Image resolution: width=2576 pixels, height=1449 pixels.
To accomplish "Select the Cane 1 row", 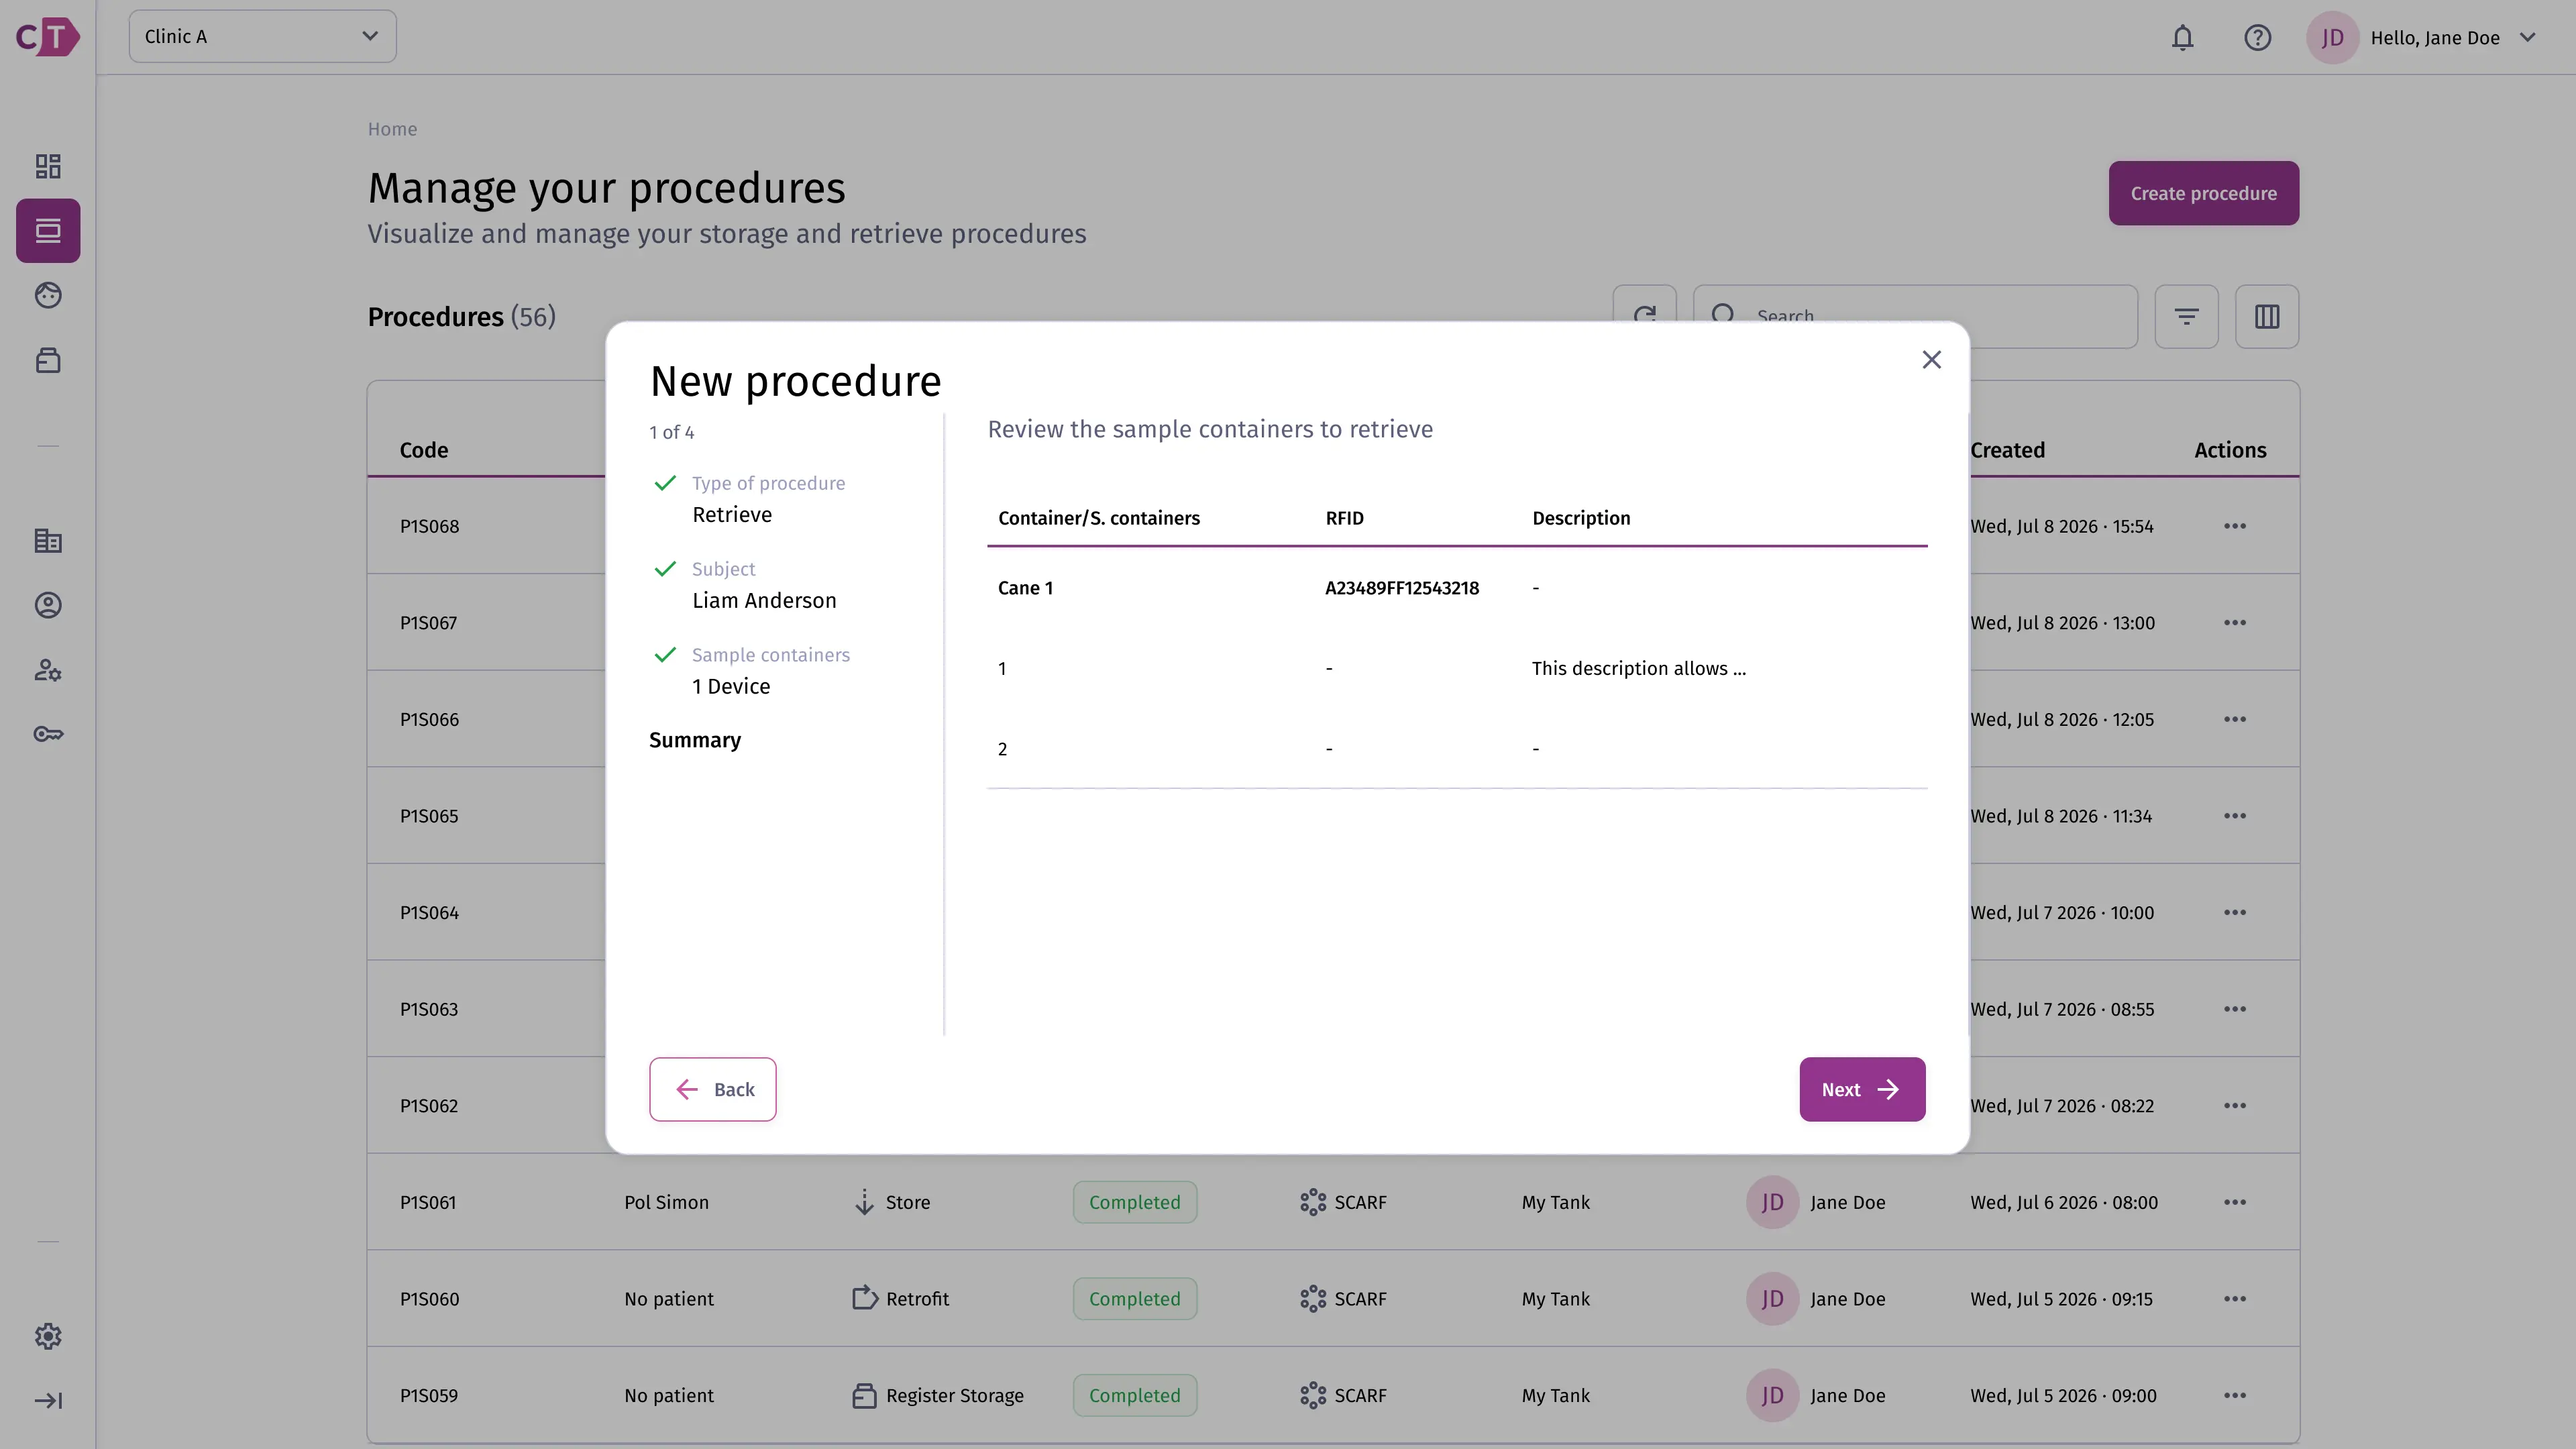I will click(1456, 588).
